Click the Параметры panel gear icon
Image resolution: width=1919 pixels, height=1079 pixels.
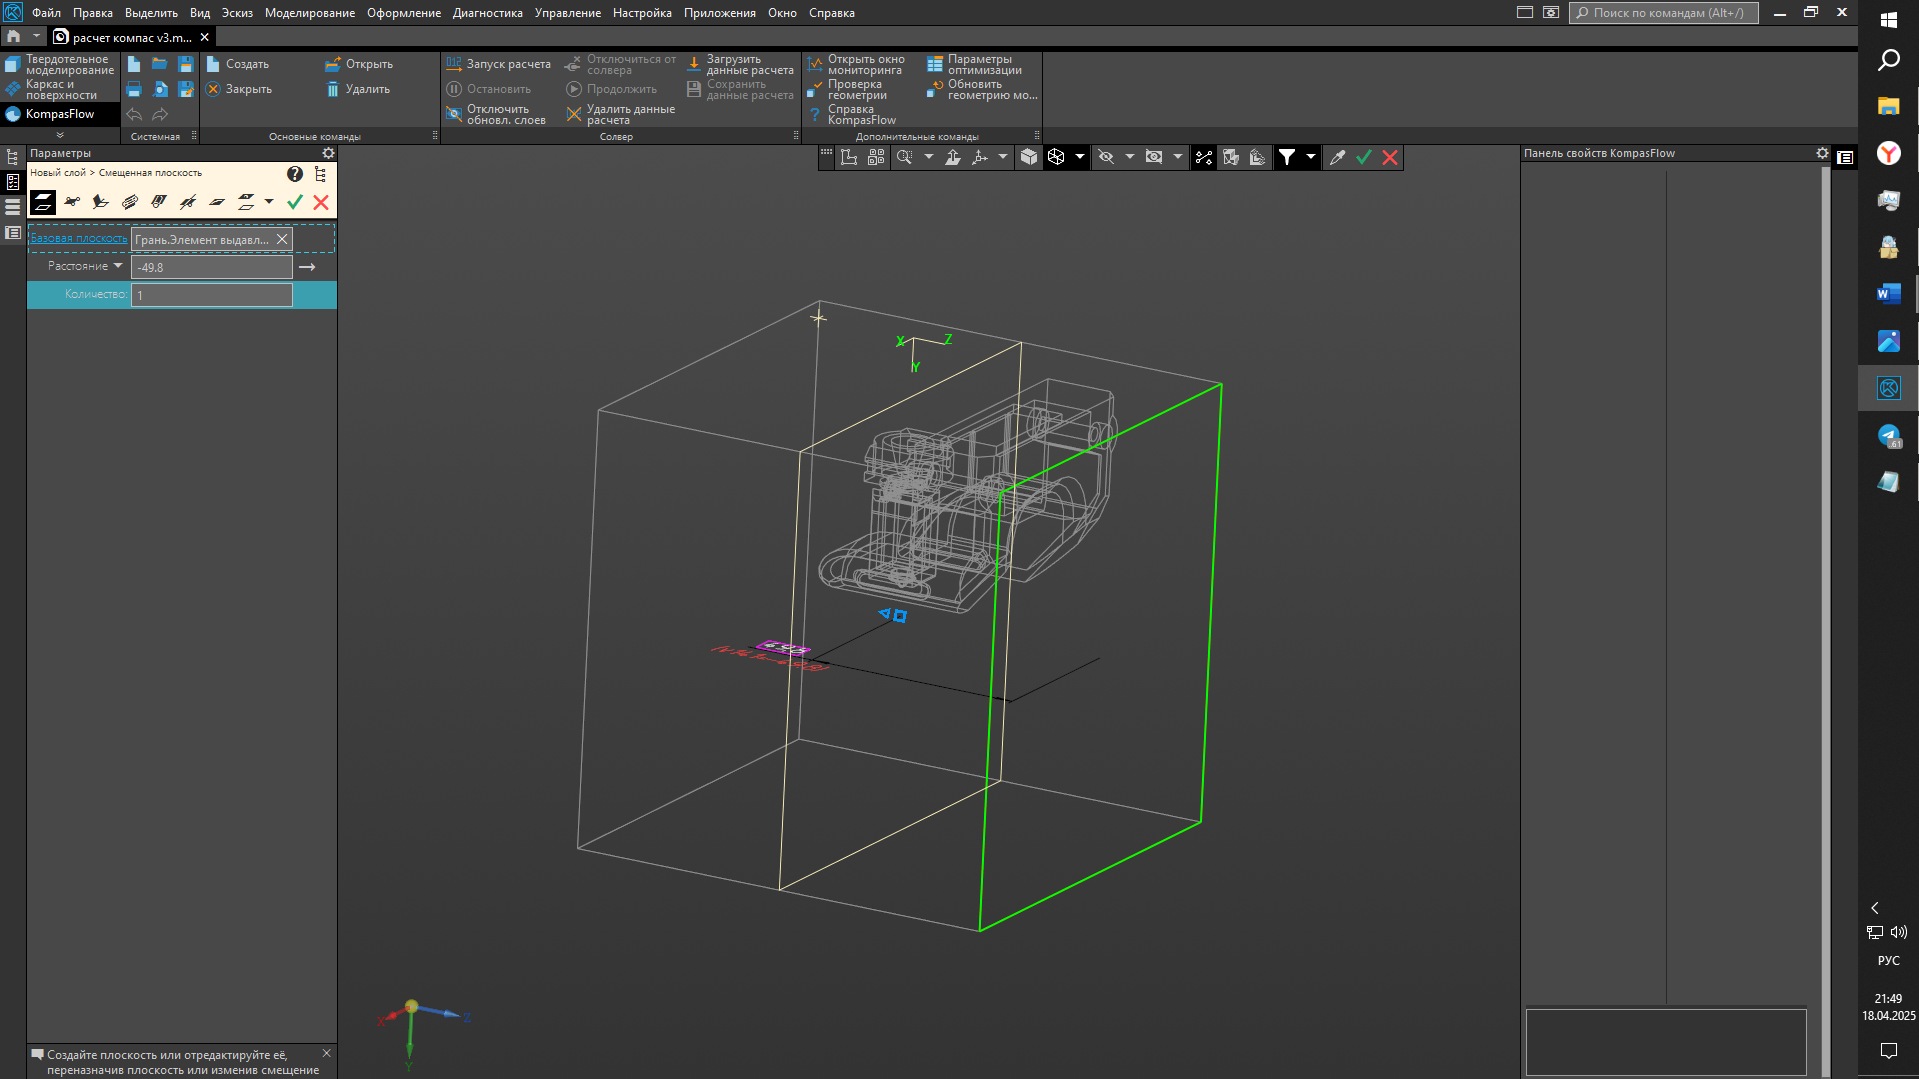(328, 153)
